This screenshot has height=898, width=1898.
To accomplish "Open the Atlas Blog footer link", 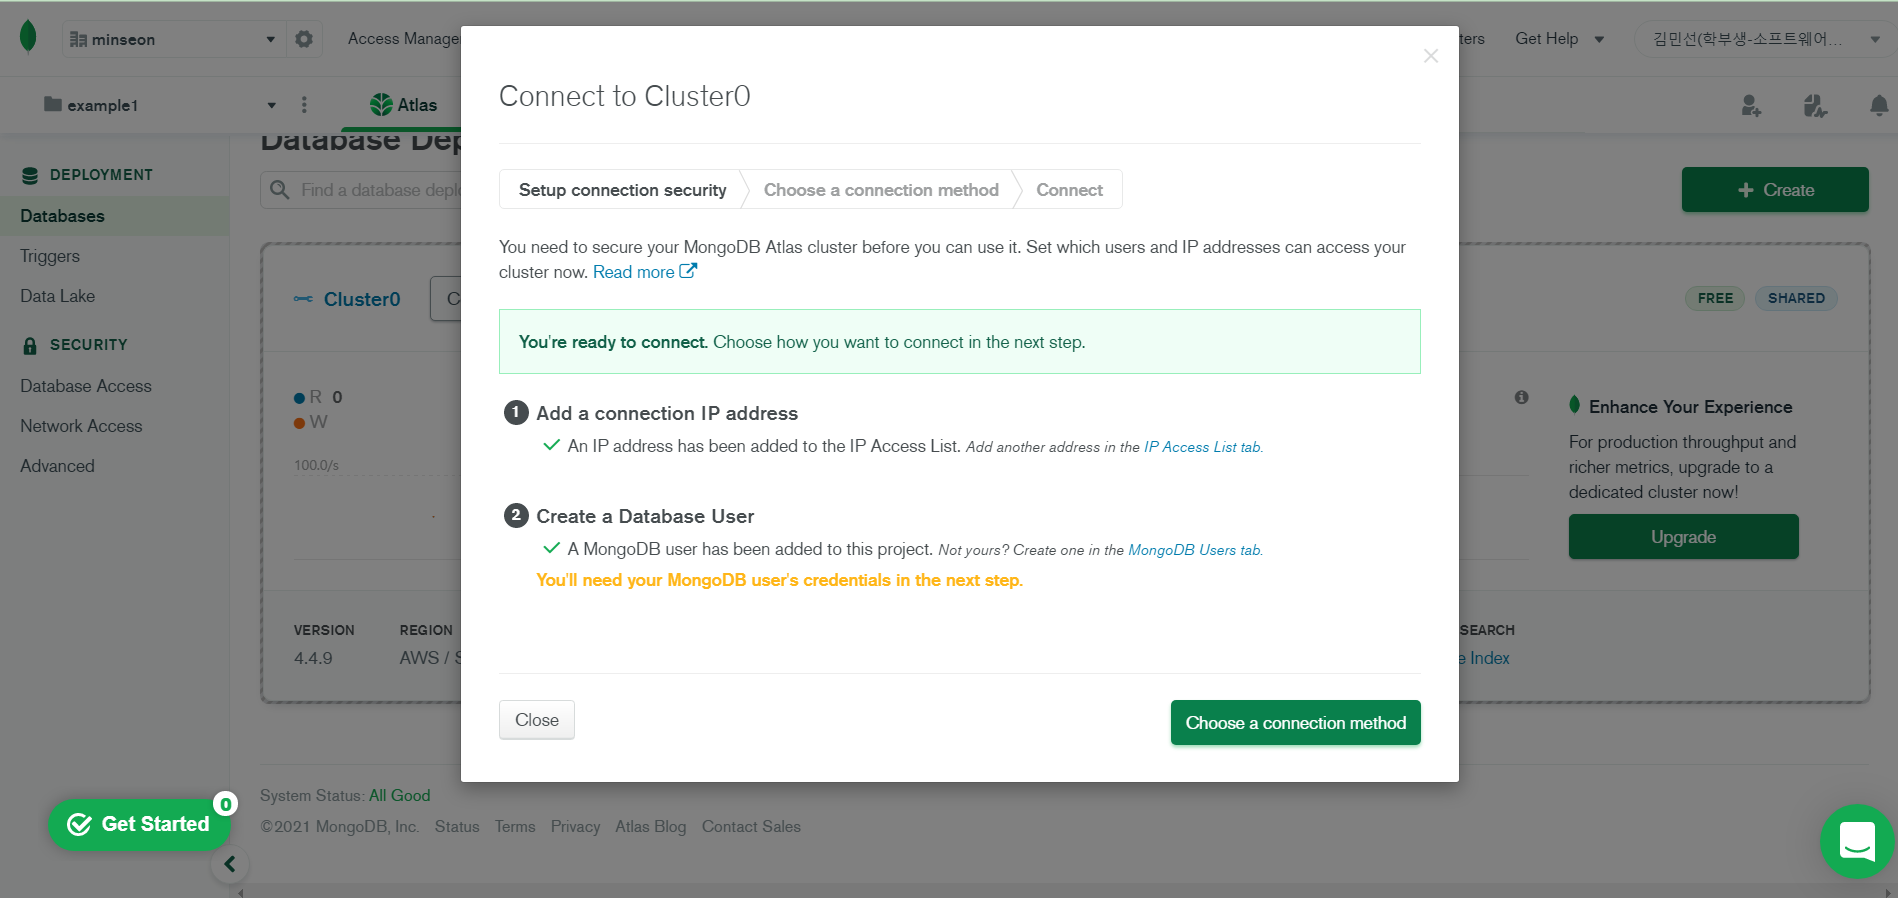I will point(651,827).
